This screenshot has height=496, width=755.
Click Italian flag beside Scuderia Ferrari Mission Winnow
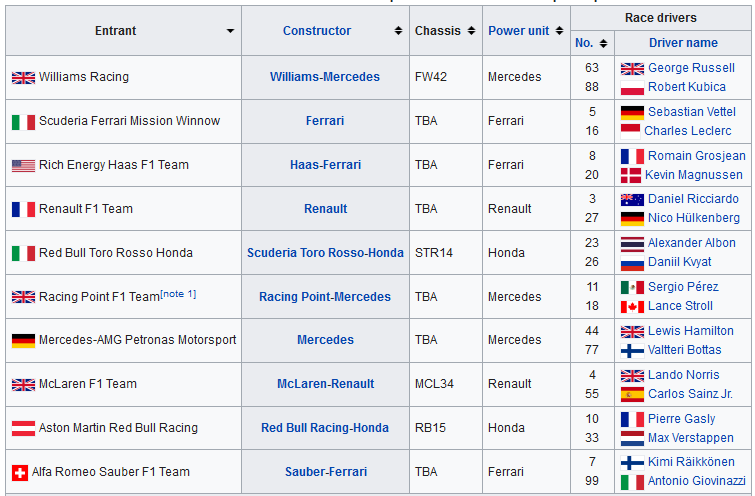click(x=24, y=122)
